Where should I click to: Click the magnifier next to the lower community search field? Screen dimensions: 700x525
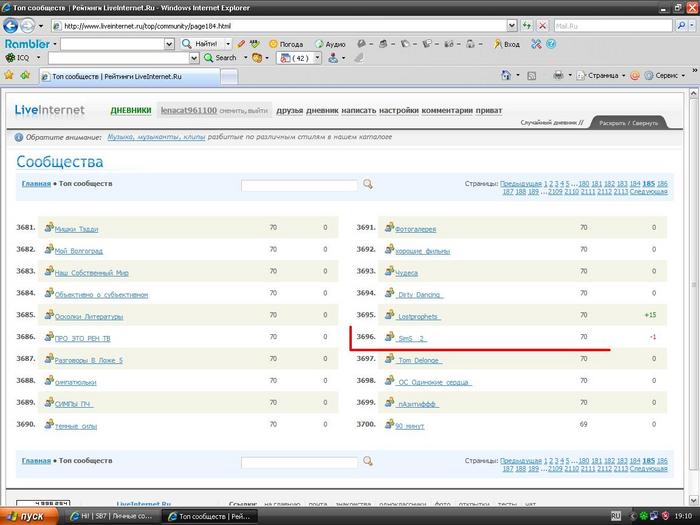[x=367, y=461]
